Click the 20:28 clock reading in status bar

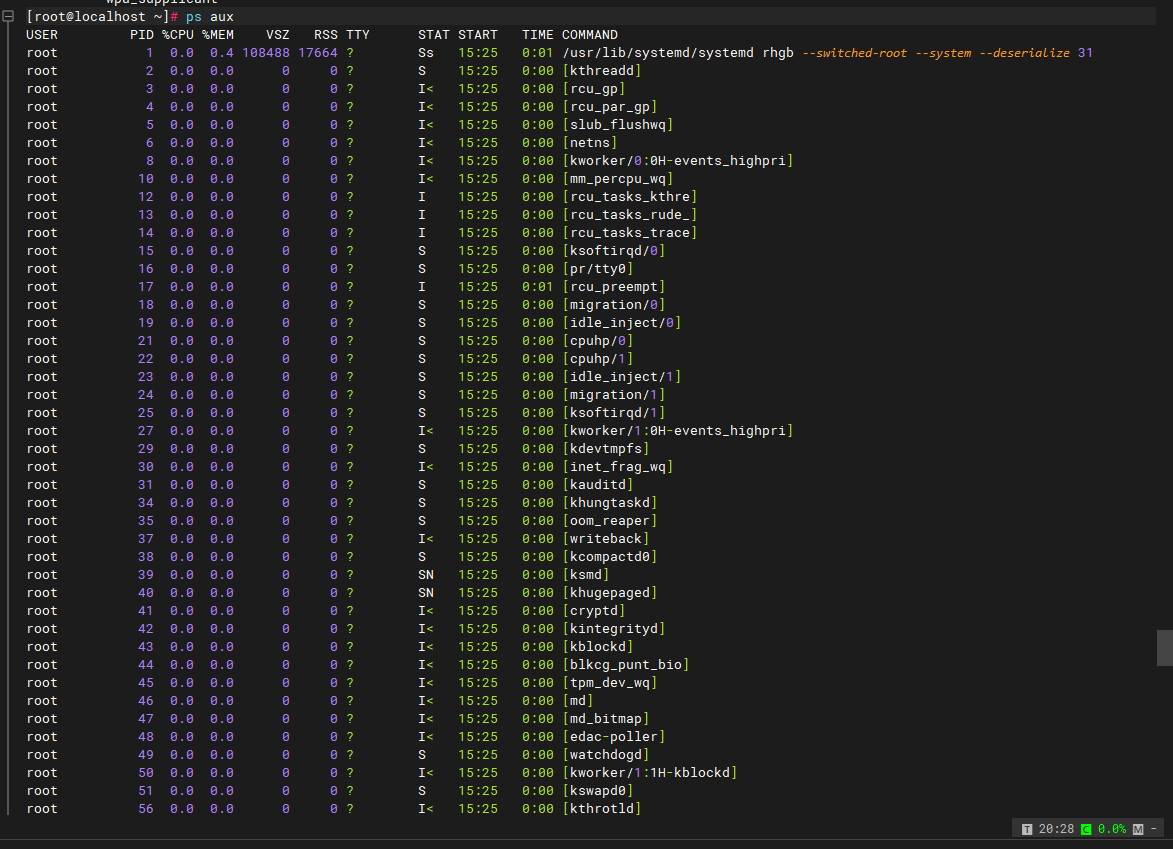[1056, 829]
